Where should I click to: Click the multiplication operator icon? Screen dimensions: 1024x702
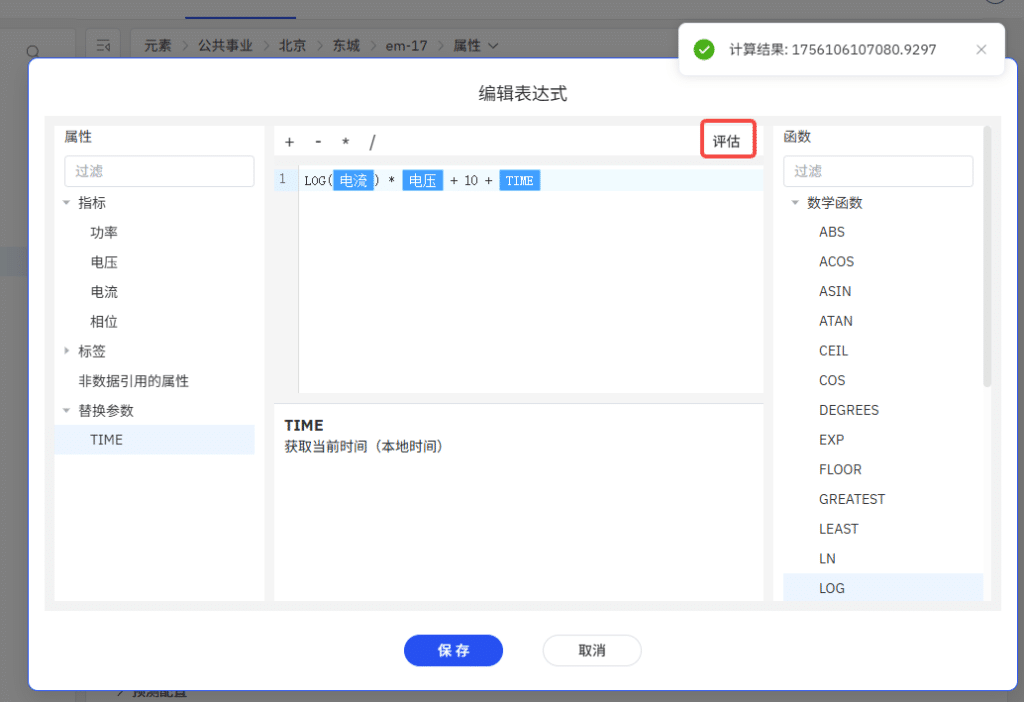pos(345,141)
